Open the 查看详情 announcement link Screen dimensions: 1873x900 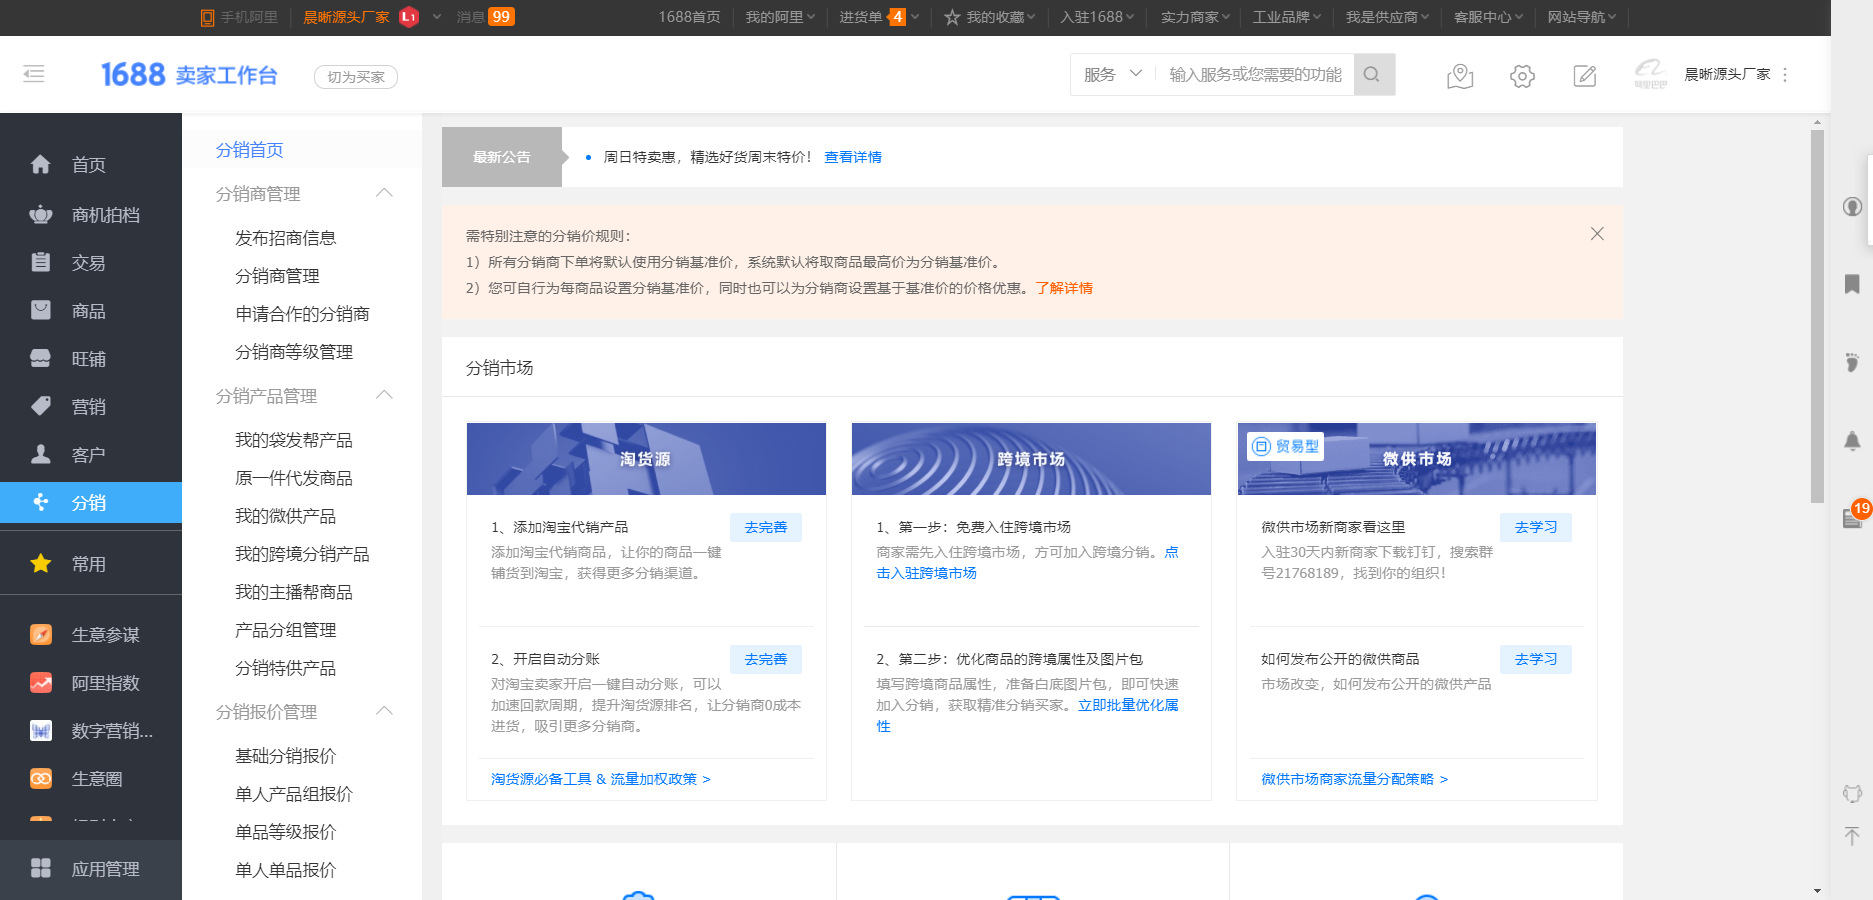(853, 157)
